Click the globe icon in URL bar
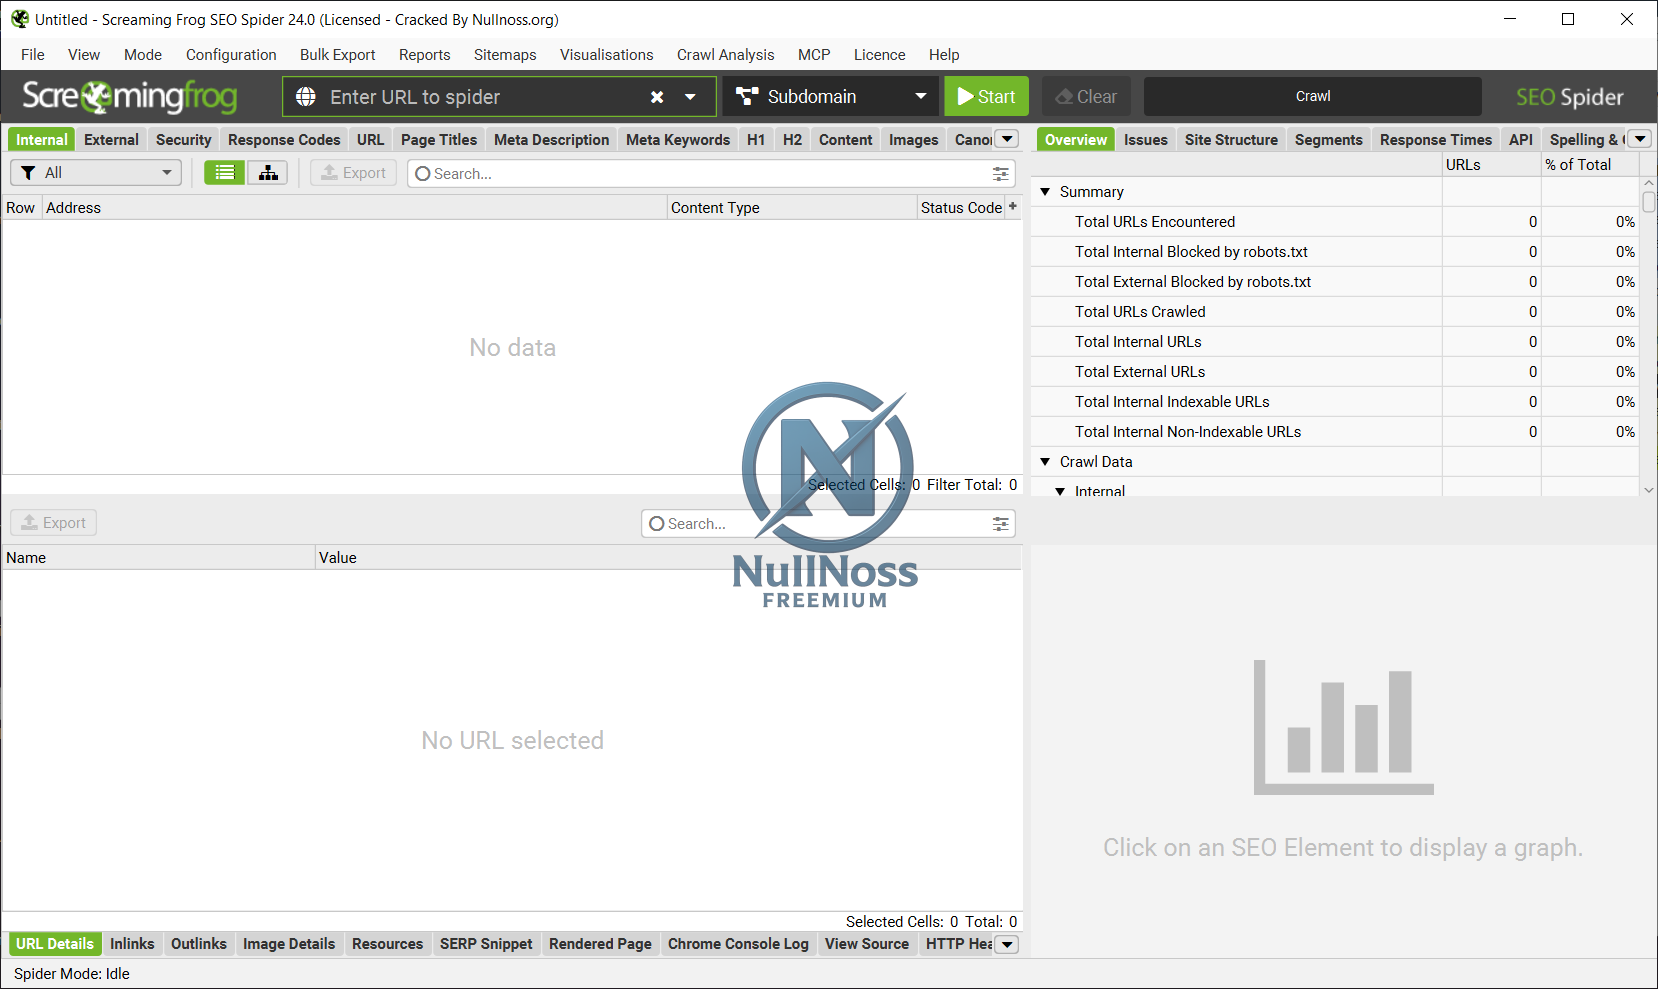The image size is (1658, 989). 306,97
